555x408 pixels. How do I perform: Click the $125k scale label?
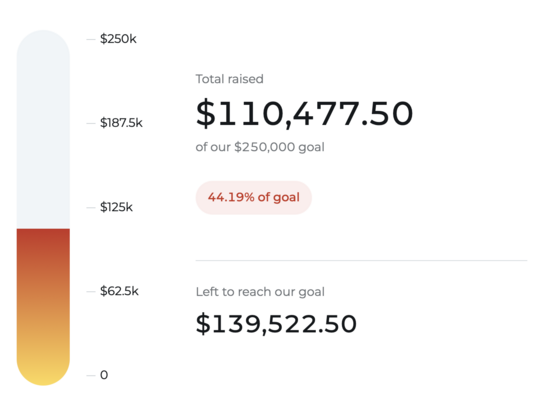coord(116,207)
